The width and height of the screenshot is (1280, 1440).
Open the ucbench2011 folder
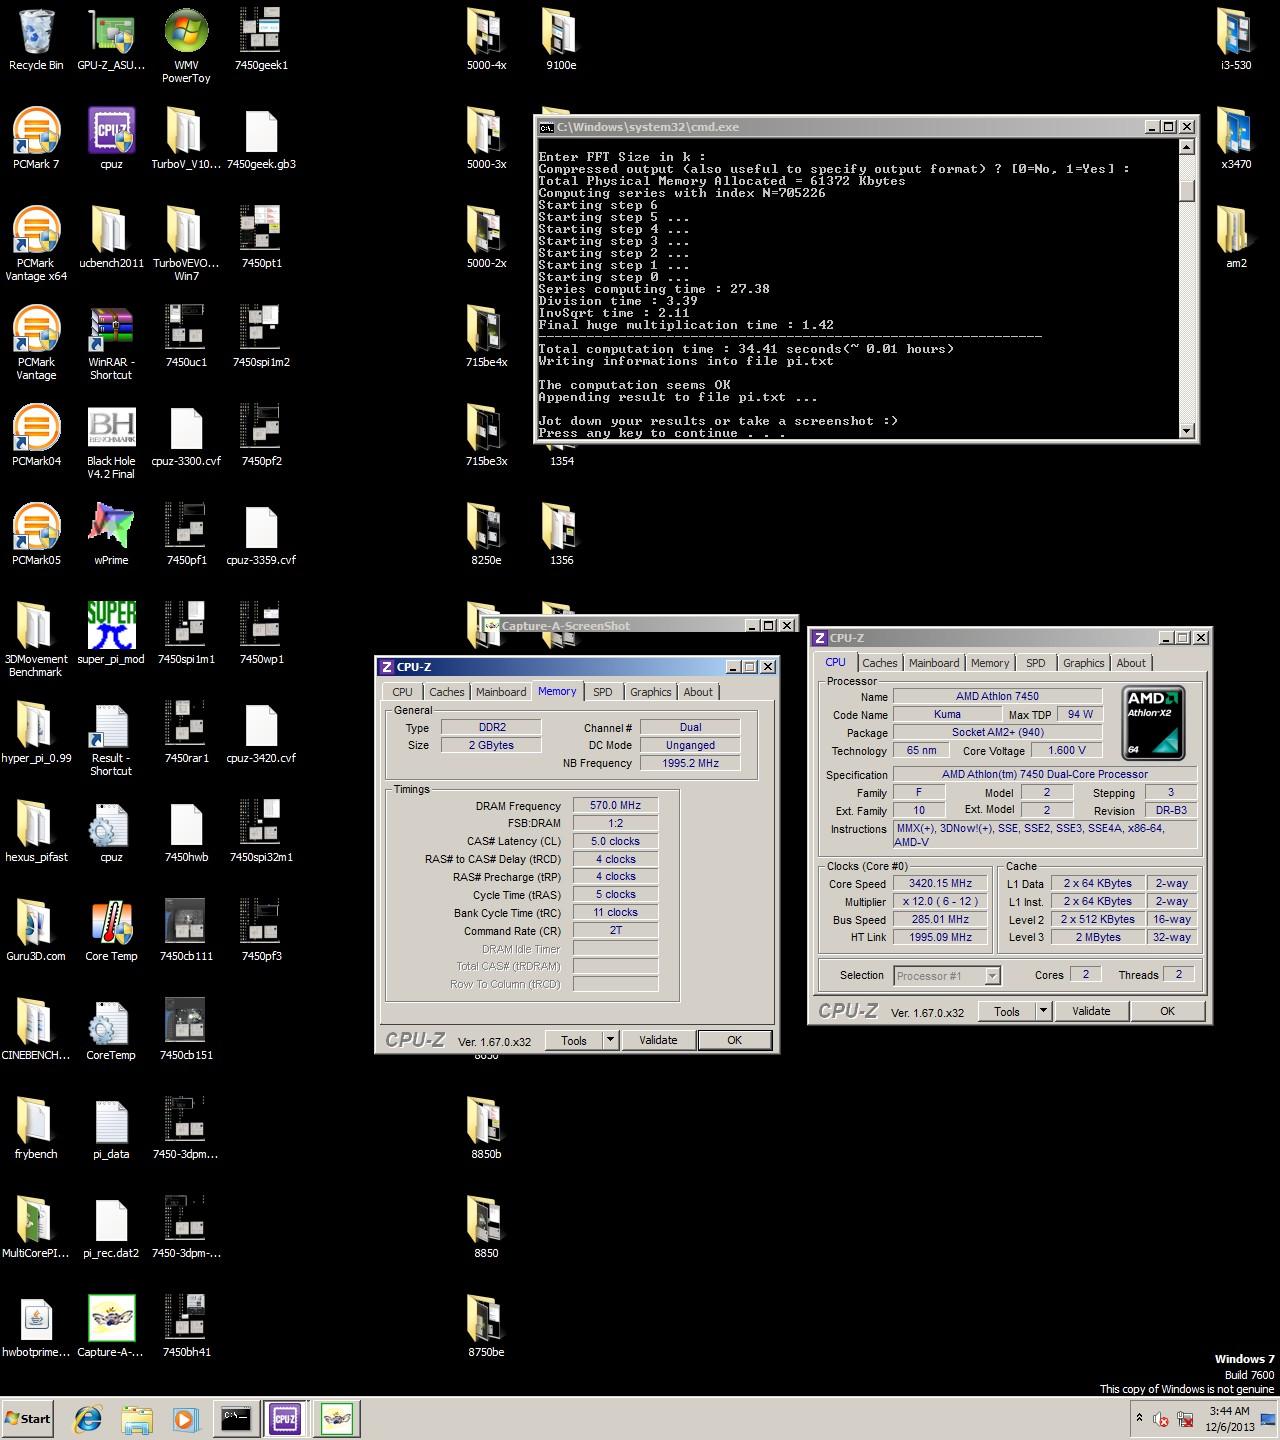[111, 238]
